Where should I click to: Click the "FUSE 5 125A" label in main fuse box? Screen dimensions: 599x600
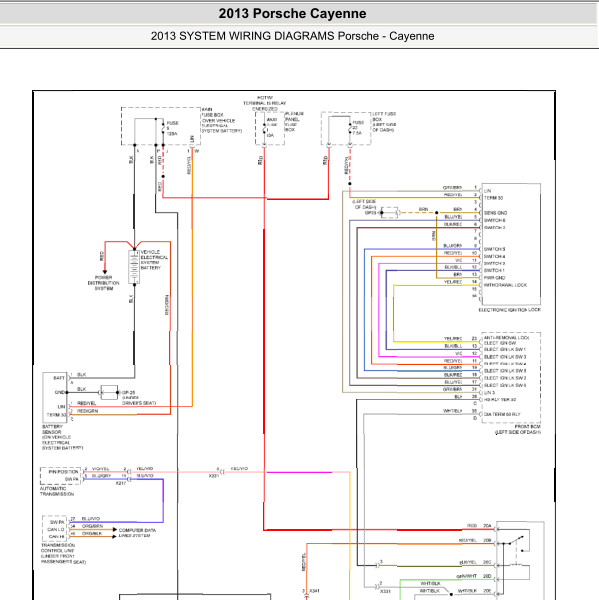pyautogui.click(x=172, y=128)
